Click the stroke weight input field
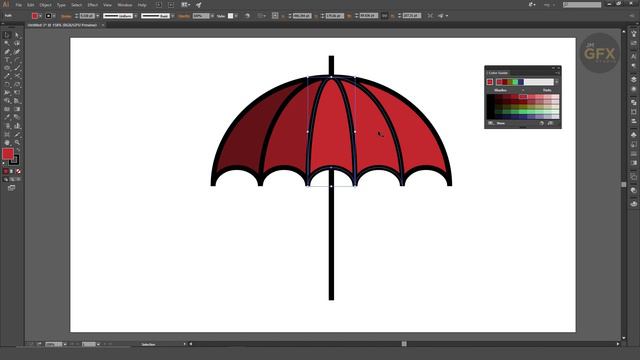The width and height of the screenshot is (640, 360). coord(87,16)
